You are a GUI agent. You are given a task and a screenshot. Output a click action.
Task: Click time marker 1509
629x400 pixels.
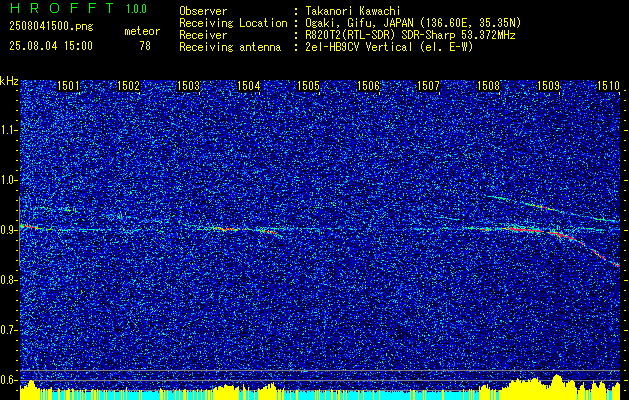[548, 86]
